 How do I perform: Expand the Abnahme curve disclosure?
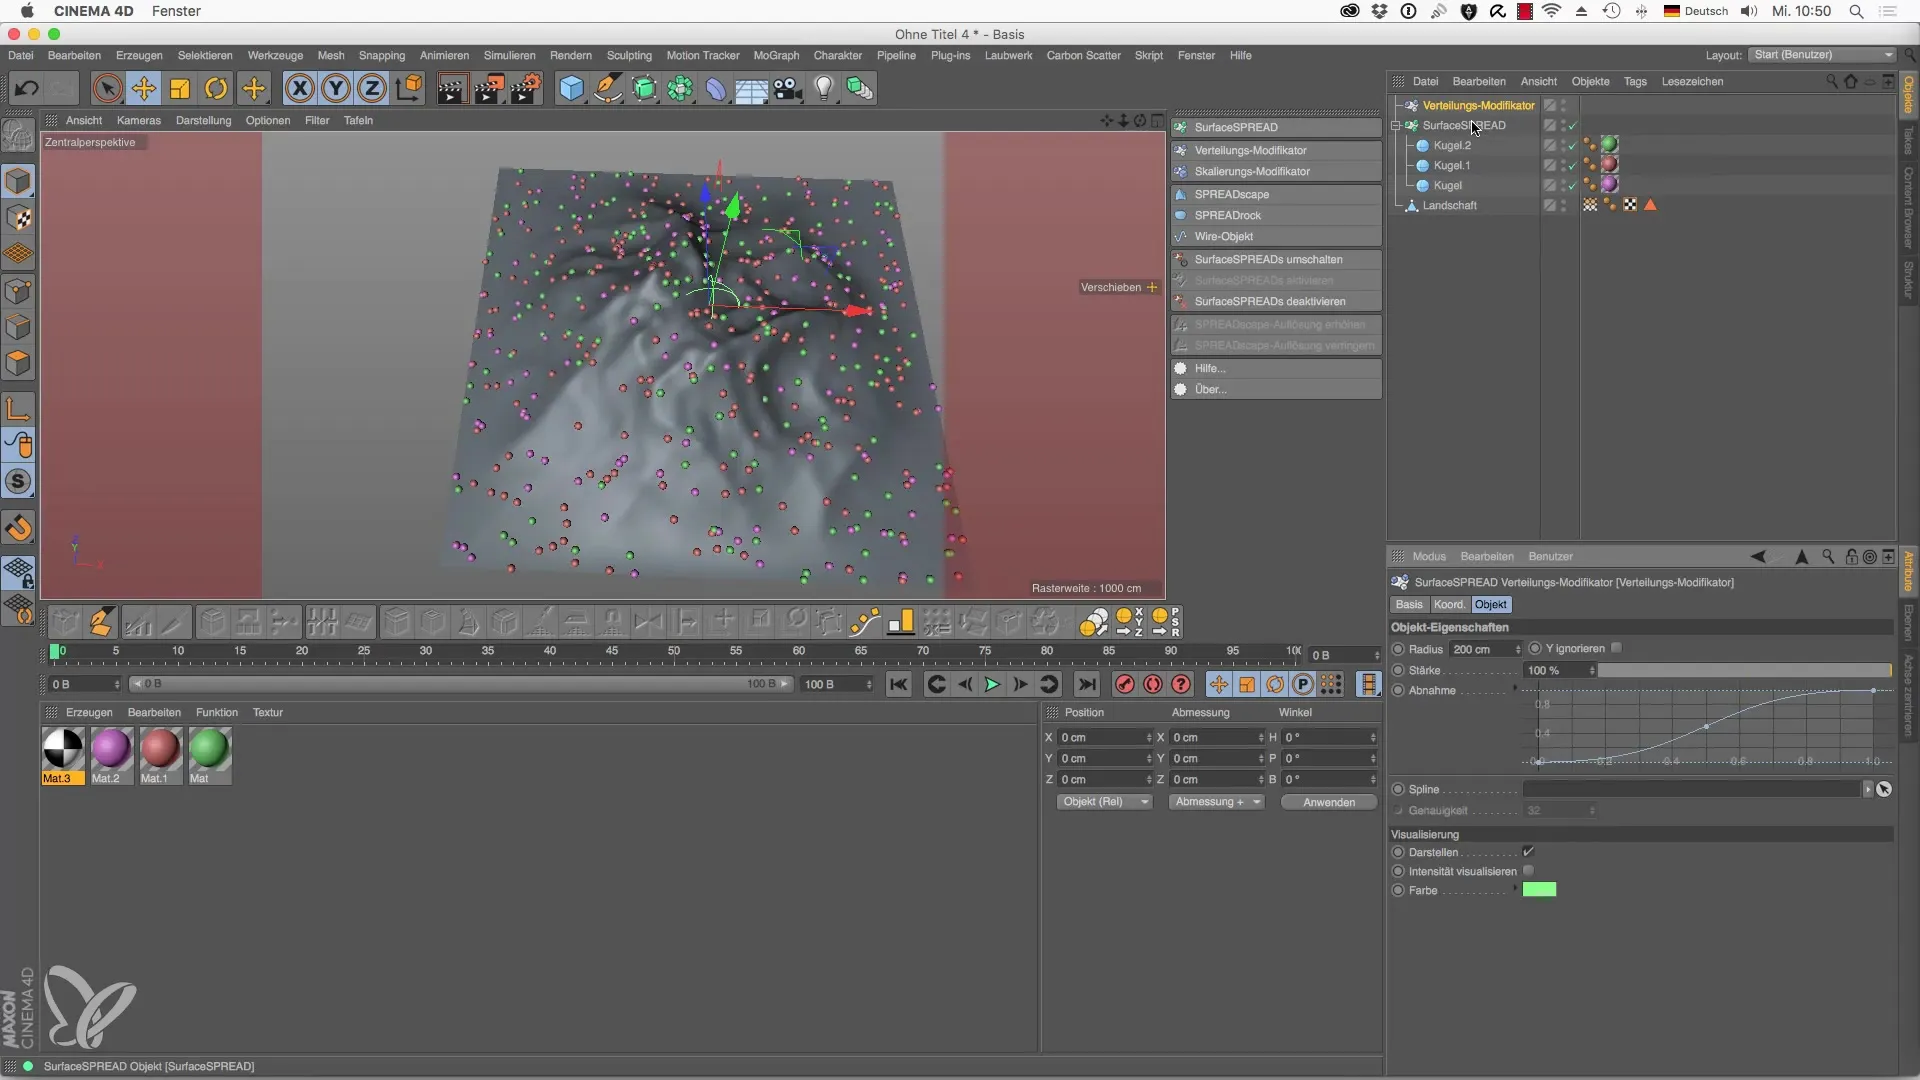(1514, 688)
